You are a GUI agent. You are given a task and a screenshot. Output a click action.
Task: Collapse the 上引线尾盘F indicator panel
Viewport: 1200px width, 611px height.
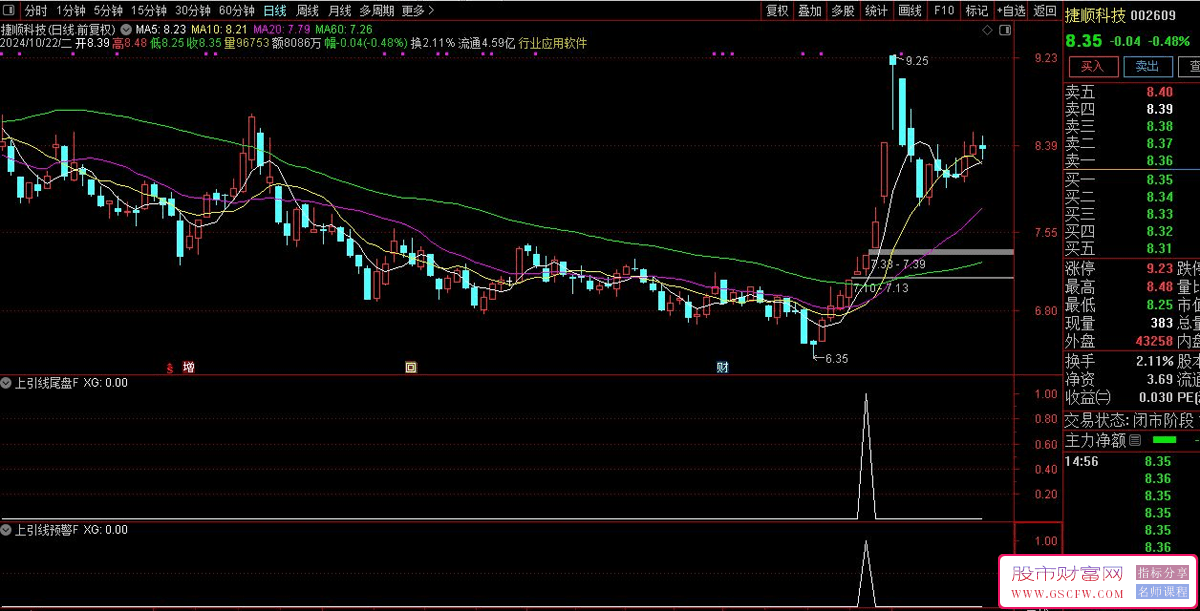(7, 382)
